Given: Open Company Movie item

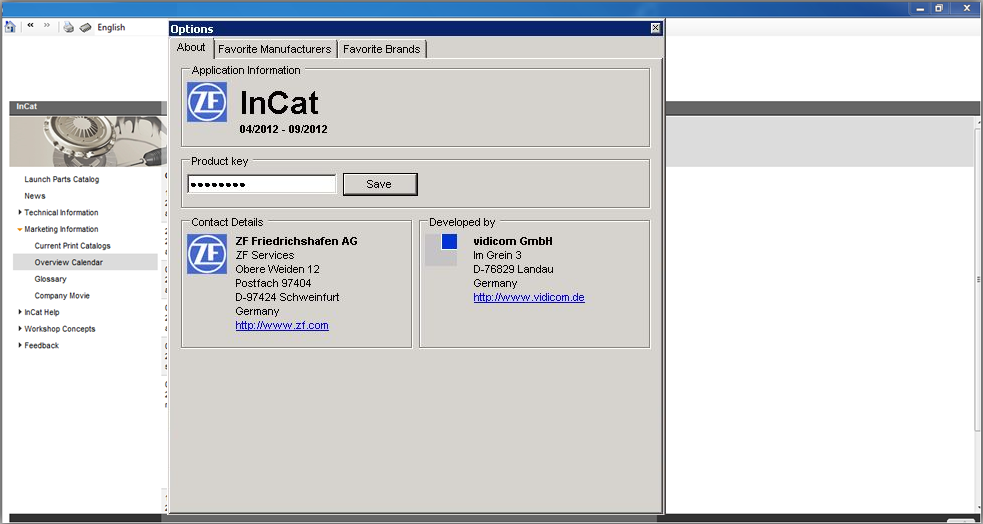Looking at the screenshot, I should coord(62,295).
